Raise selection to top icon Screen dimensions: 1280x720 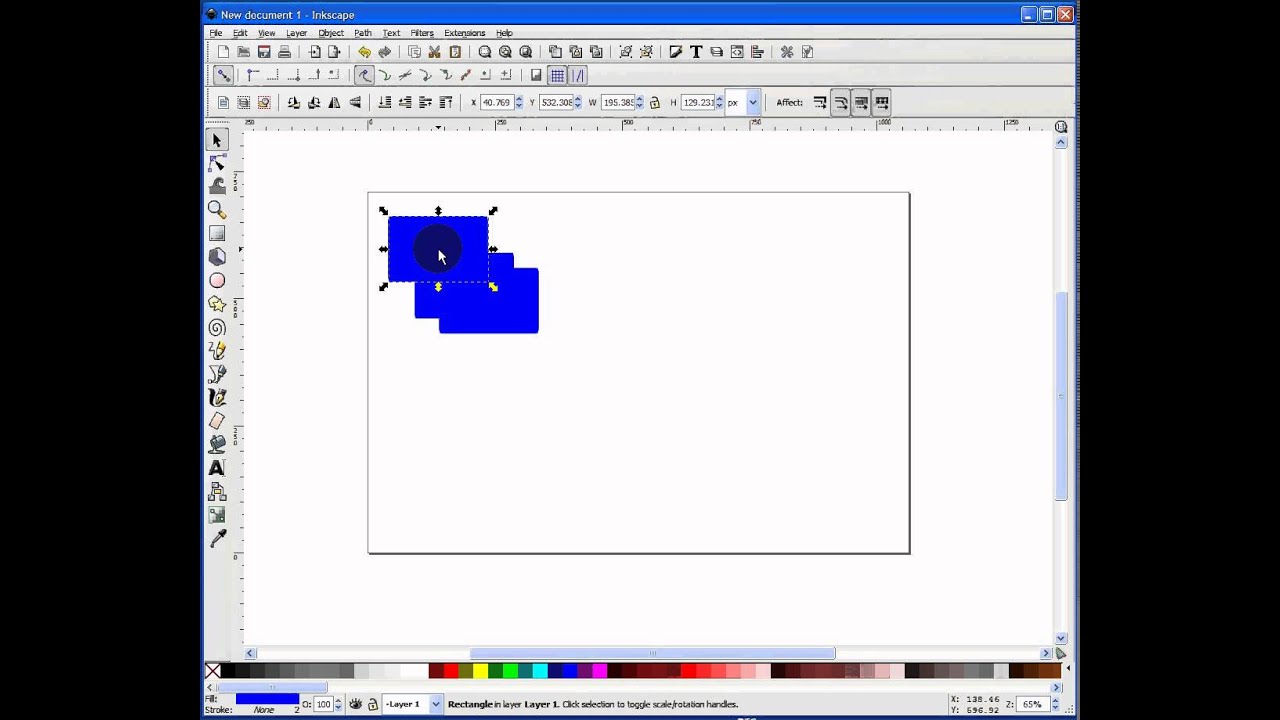(445, 102)
